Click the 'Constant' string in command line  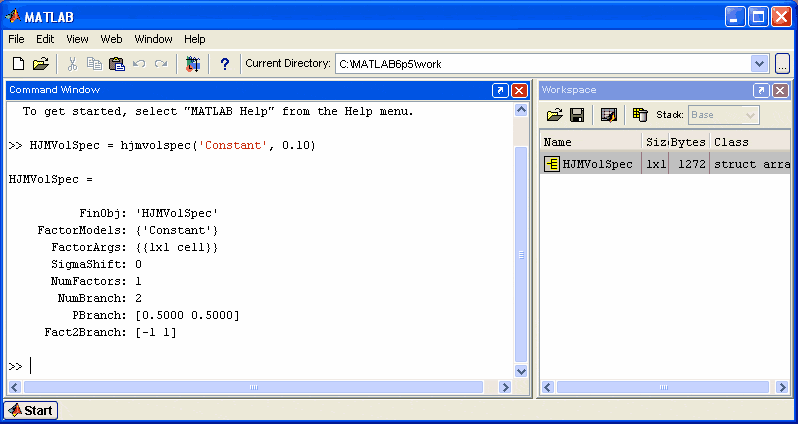click(233, 146)
